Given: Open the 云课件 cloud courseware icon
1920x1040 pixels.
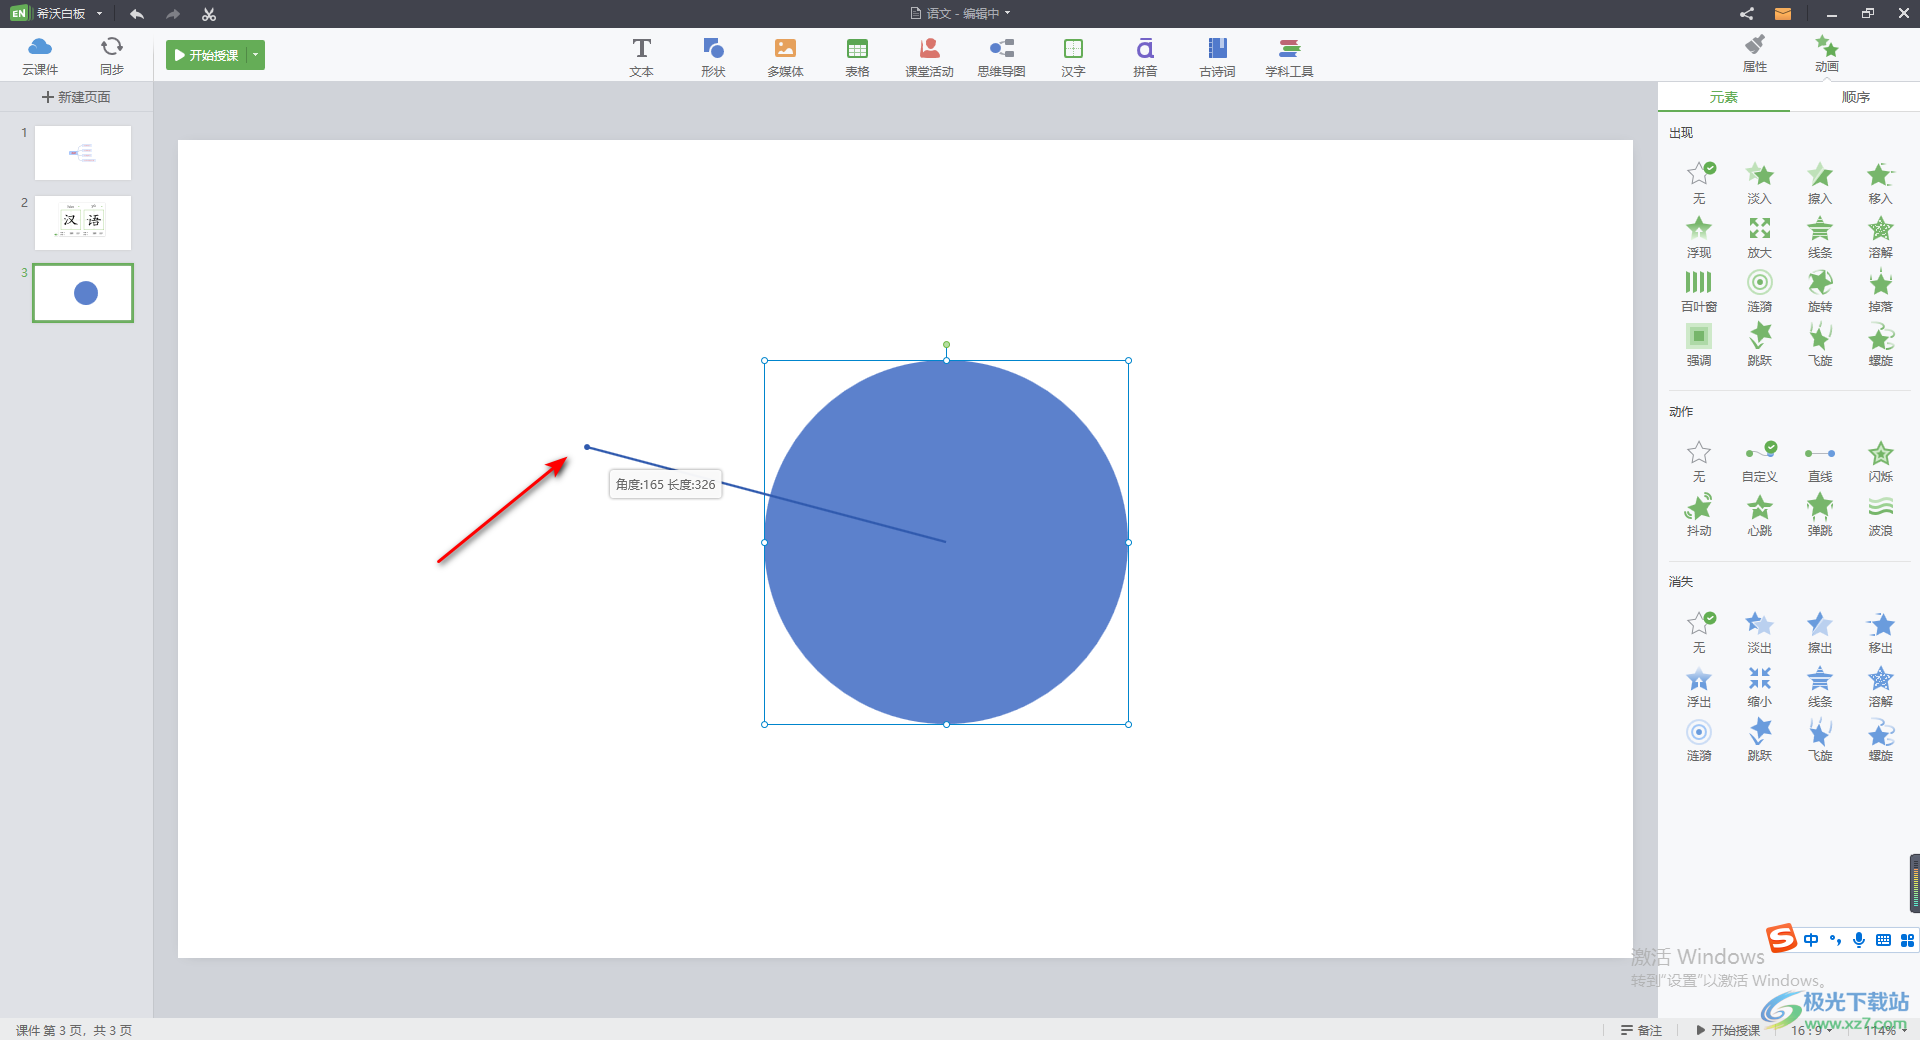Looking at the screenshot, I should click(x=40, y=55).
